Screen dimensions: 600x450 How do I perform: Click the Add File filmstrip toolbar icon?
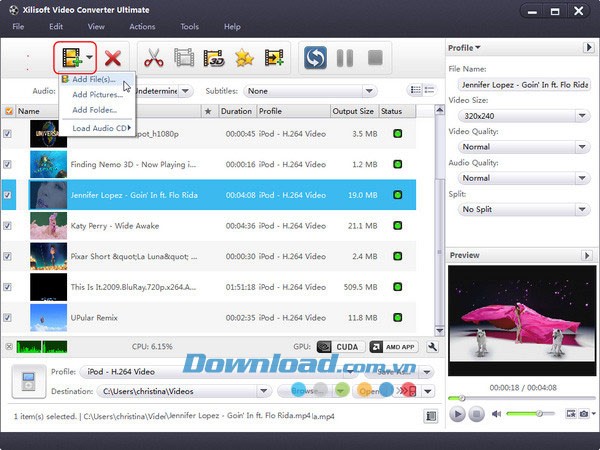[x=72, y=58]
